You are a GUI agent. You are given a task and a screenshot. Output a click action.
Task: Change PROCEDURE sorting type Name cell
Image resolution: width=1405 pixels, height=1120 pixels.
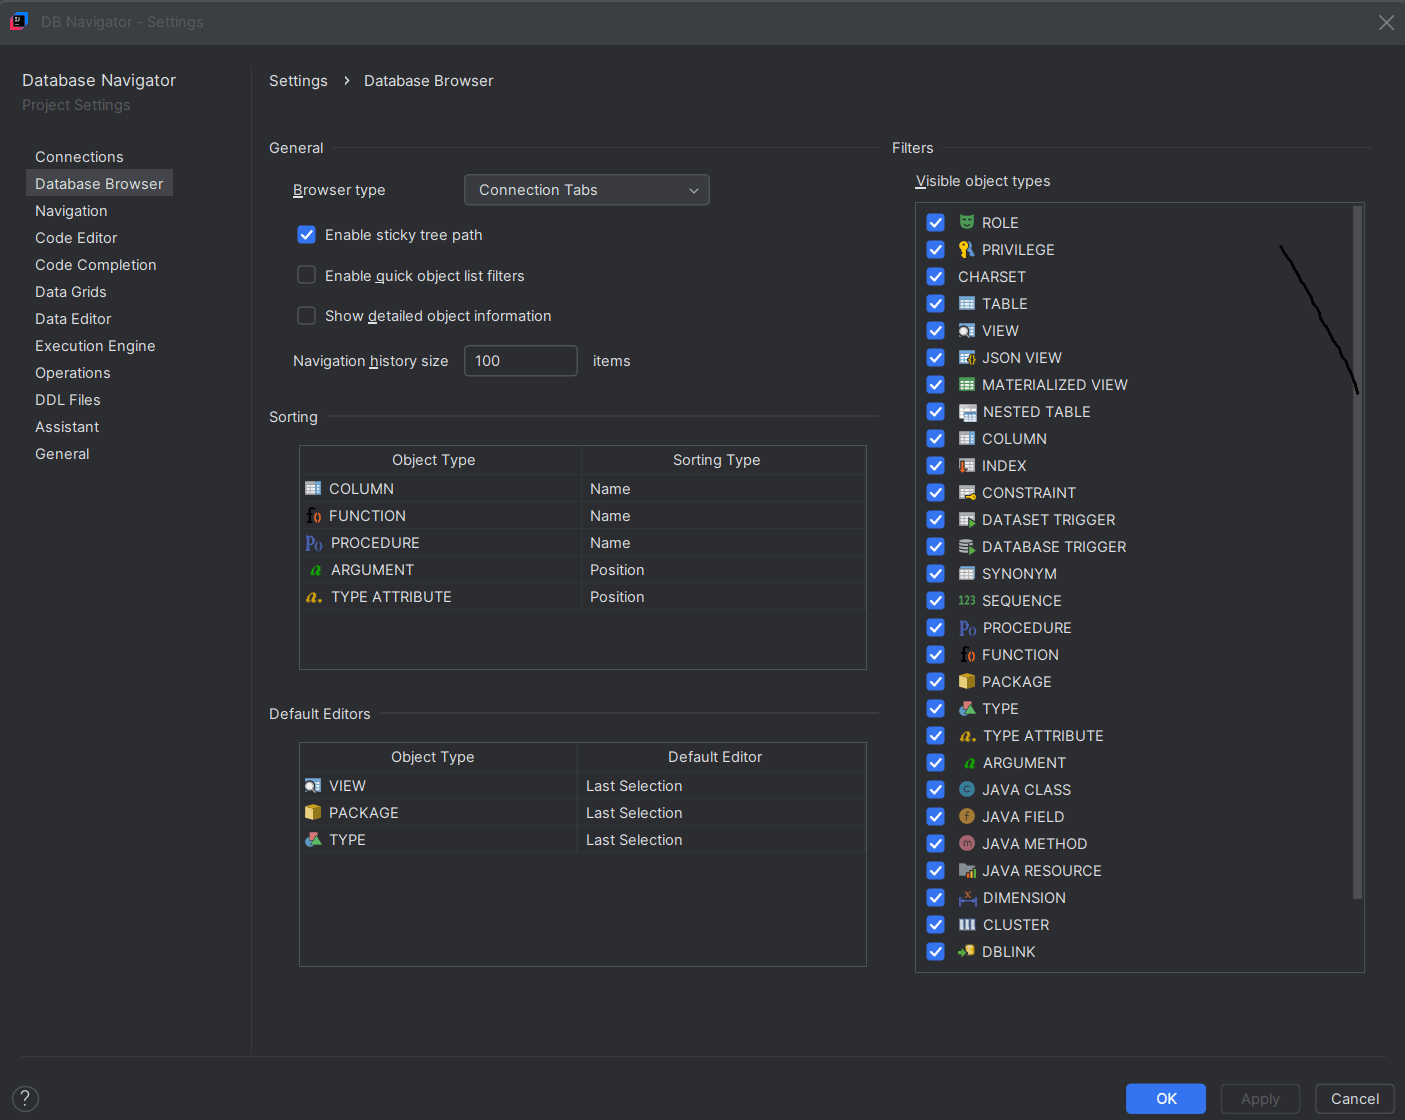tap(723, 543)
